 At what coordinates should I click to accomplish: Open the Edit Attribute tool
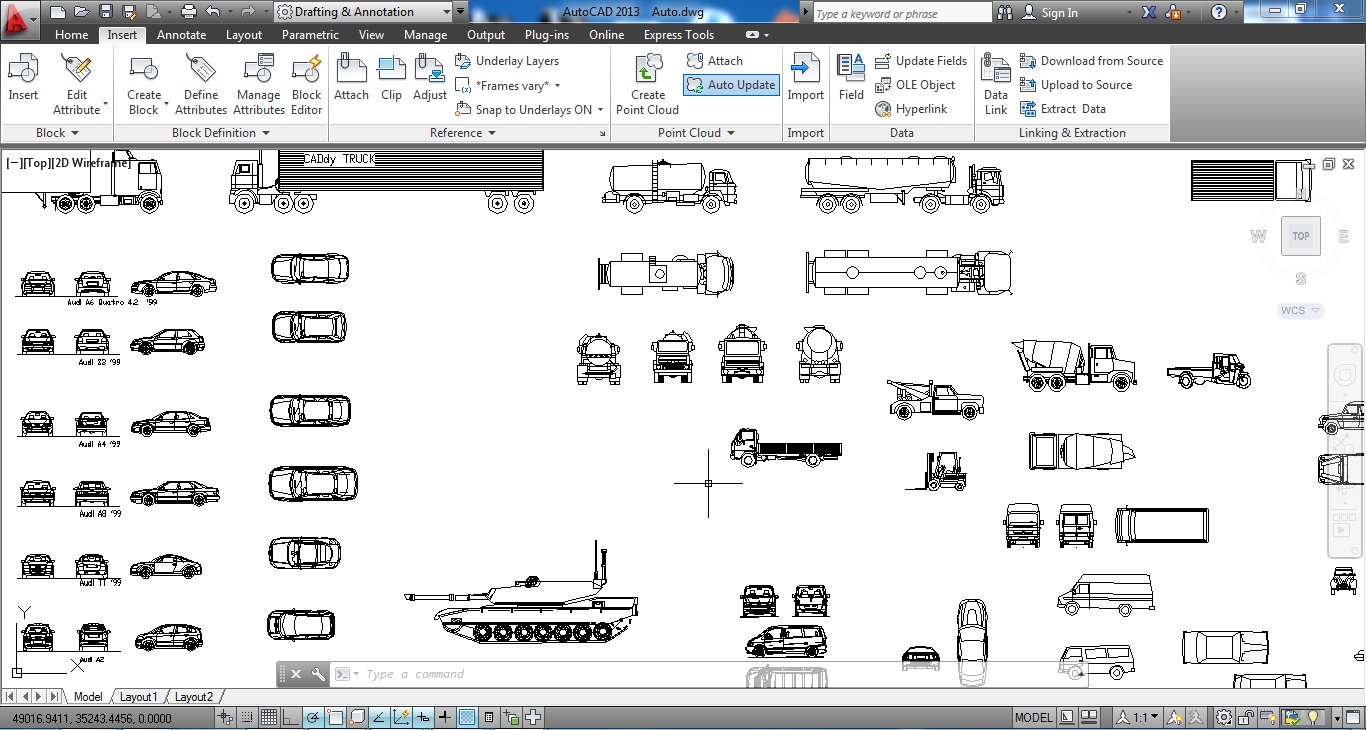tap(77, 85)
